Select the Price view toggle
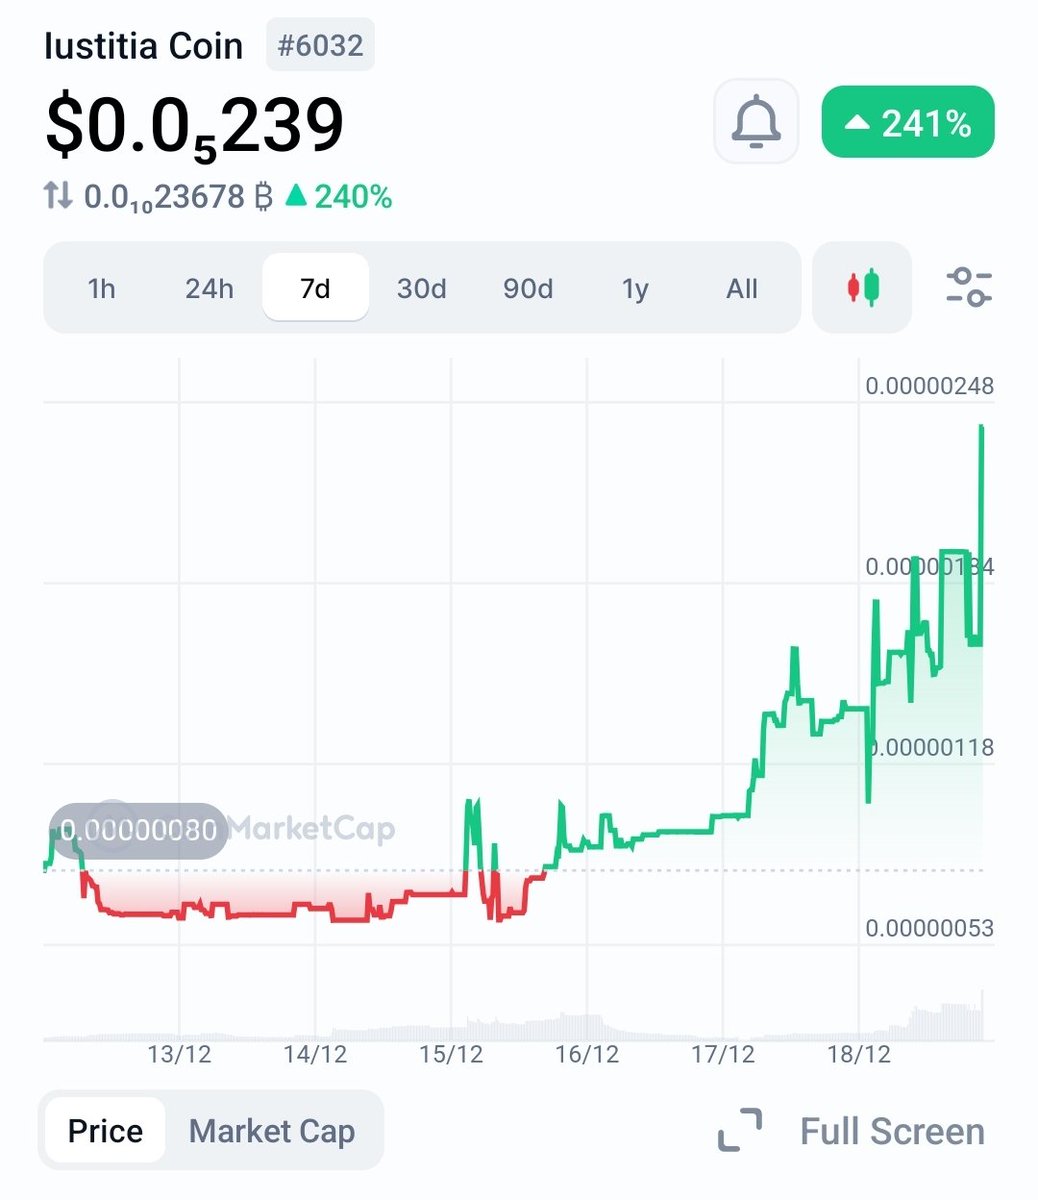 (103, 1130)
